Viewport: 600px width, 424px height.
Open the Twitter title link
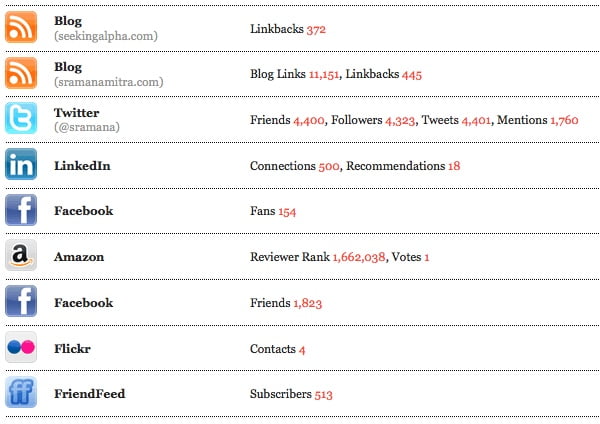[x=77, y=113]
